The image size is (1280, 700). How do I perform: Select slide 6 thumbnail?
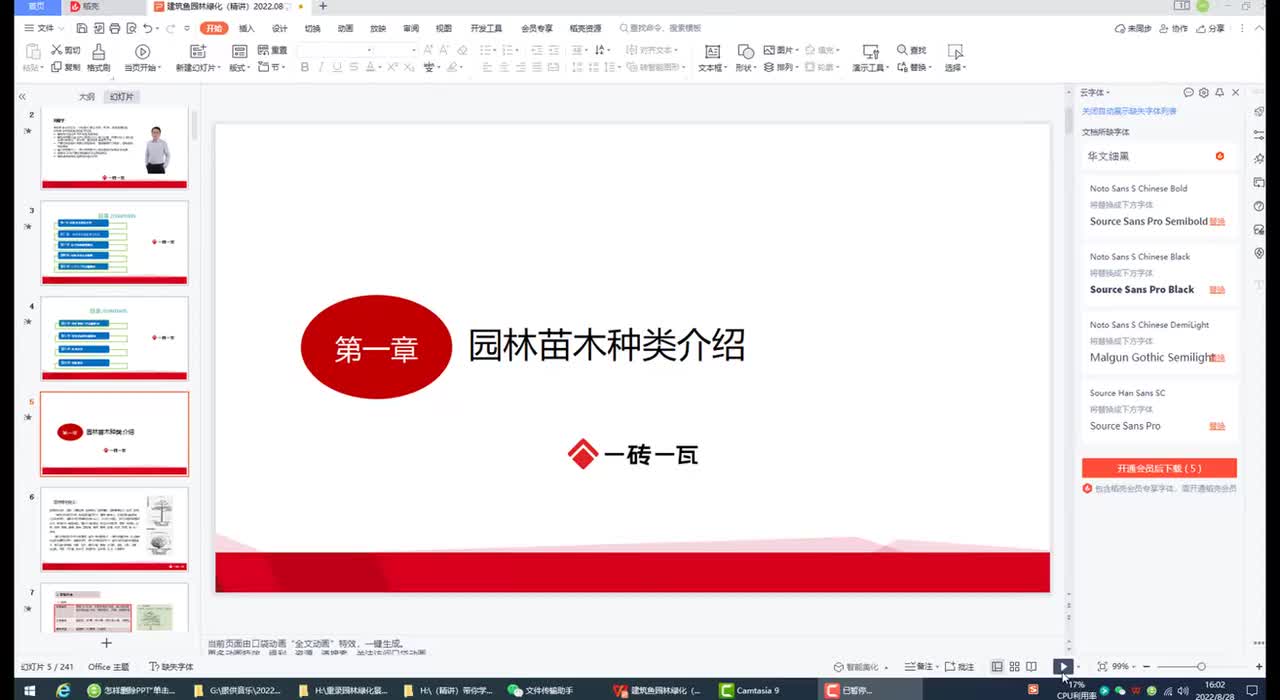(x=114, y=529)
